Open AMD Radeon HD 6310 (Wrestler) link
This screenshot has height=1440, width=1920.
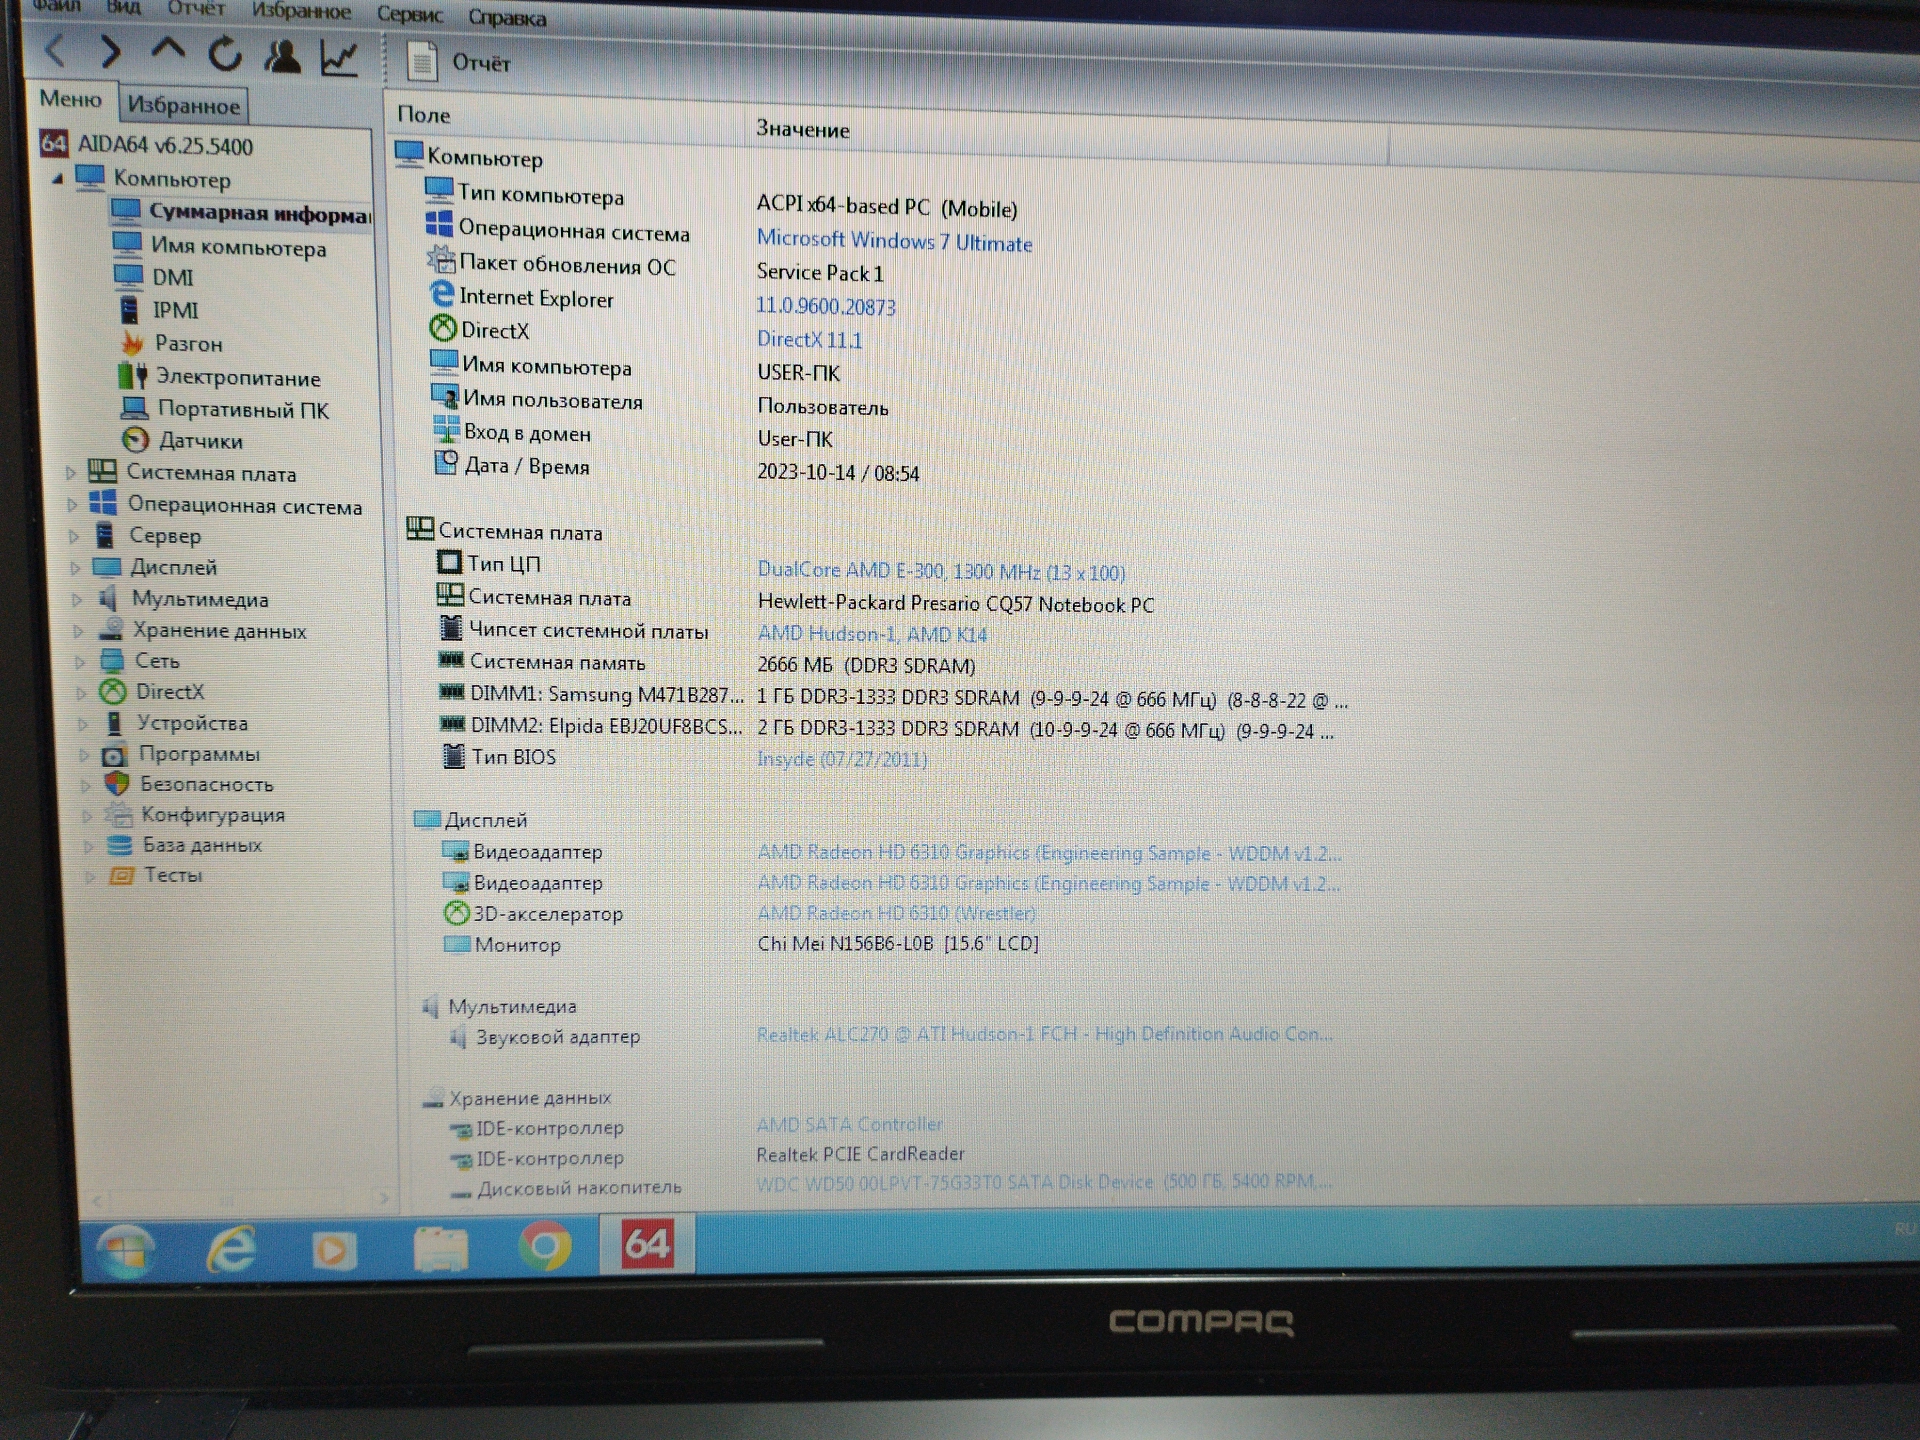[x=896, y=913]
